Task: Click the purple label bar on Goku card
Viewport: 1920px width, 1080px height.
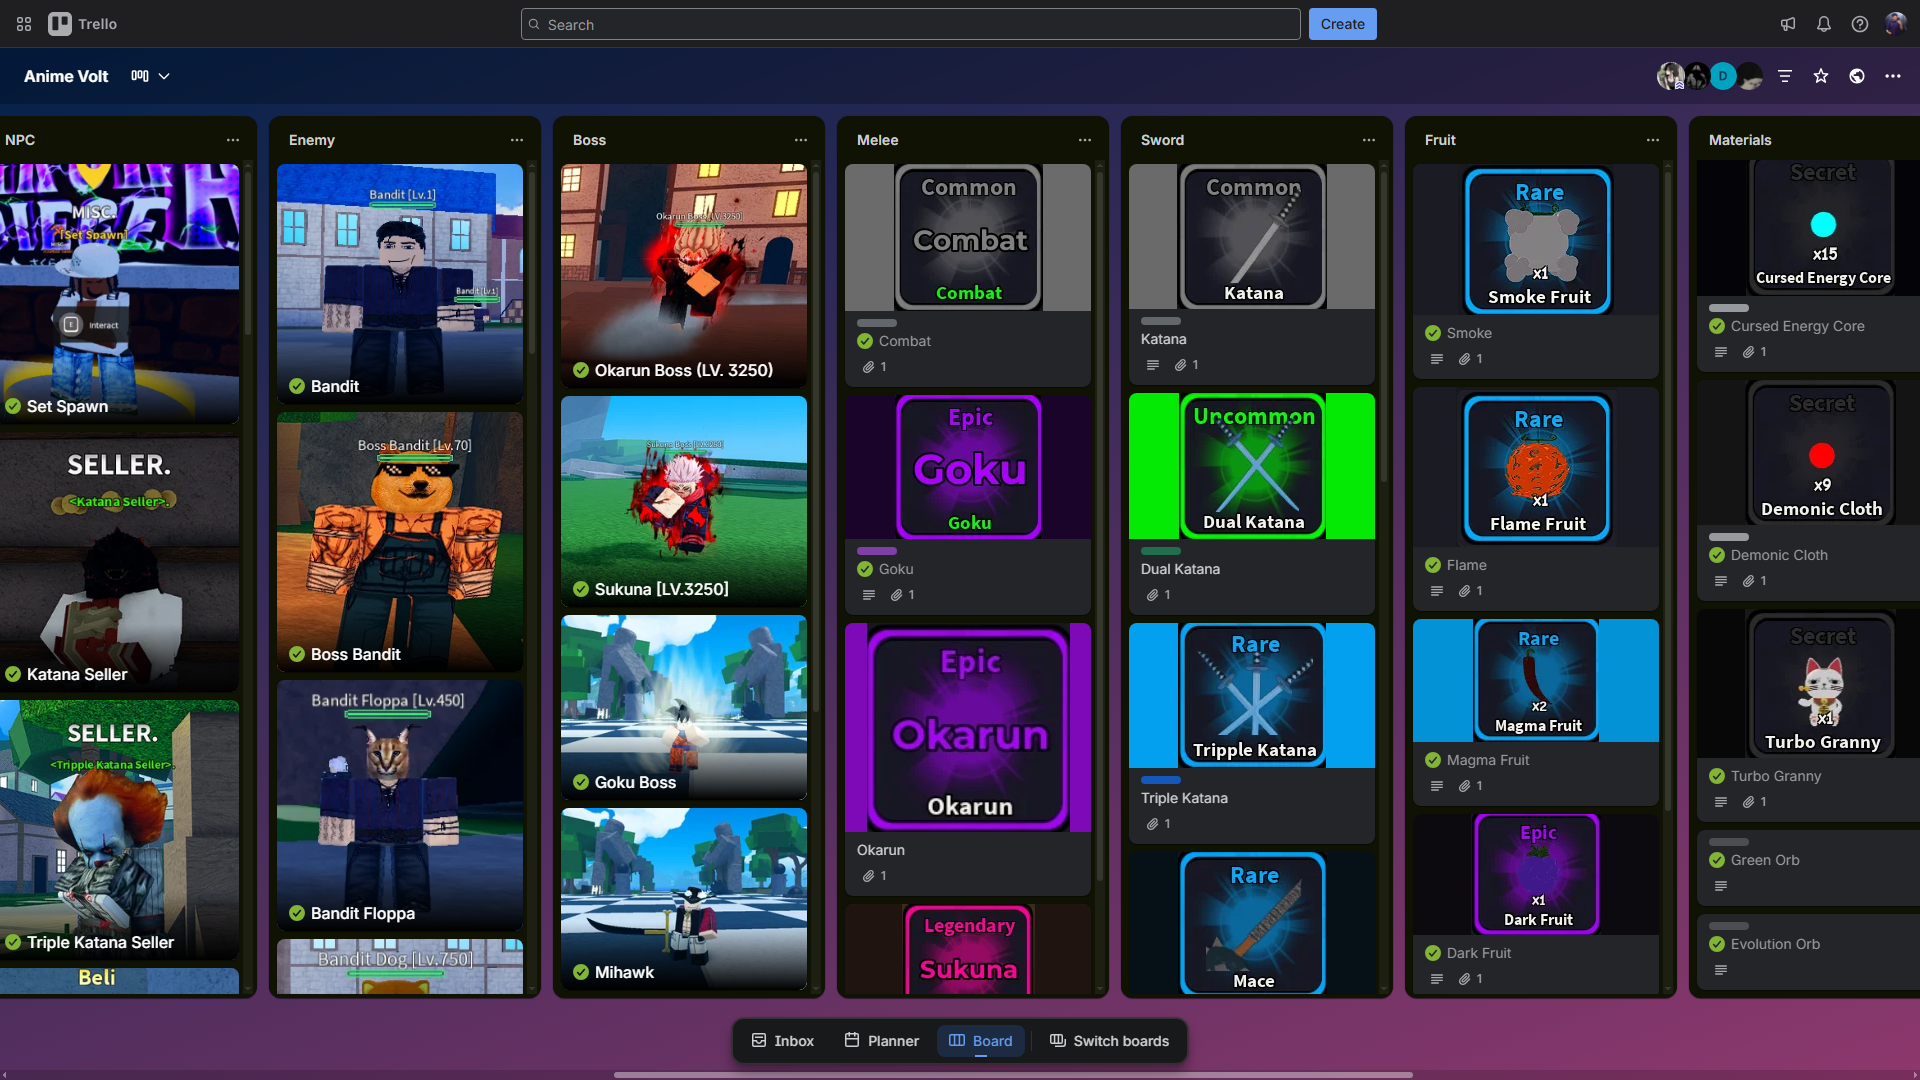Action: point(877,551)
